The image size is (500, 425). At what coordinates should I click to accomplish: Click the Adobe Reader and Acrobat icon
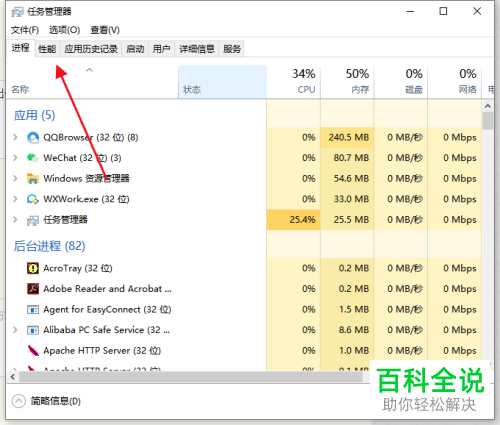pyautogui.click(x=33, y=289)
